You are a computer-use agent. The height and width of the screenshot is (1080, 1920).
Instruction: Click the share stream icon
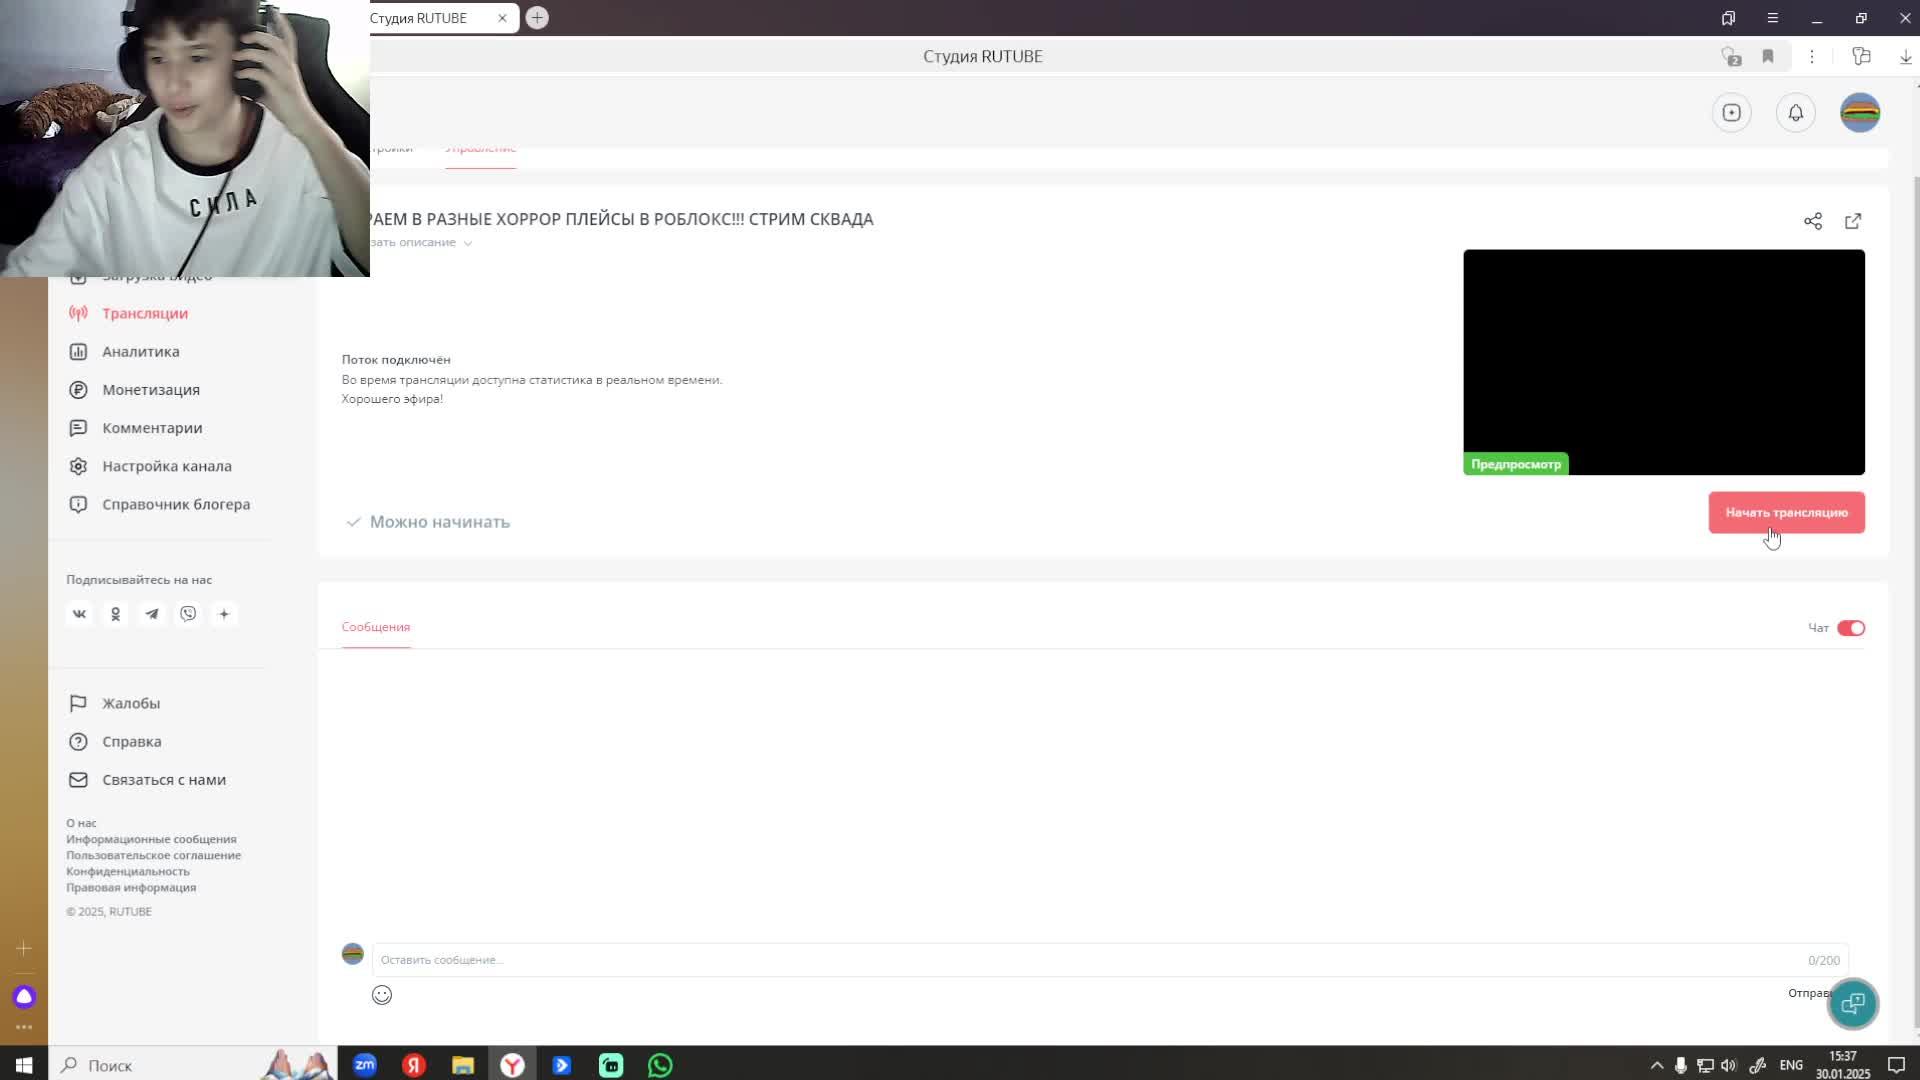point(1813,221)
